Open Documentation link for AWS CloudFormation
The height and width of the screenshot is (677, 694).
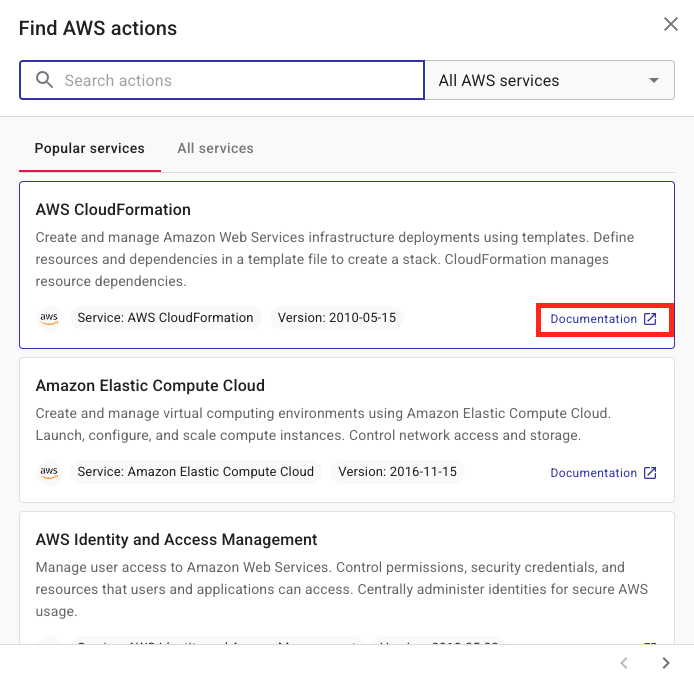(603, 319)
